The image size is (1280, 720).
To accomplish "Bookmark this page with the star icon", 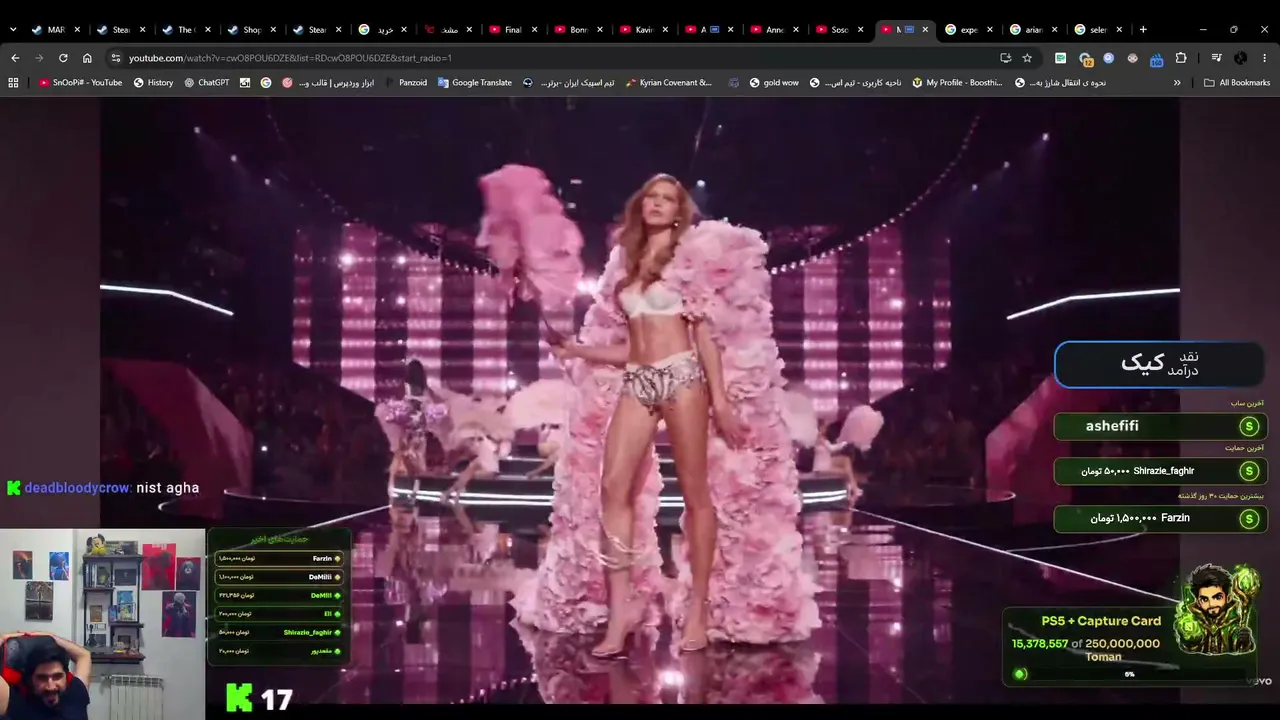I will (1027, 58).
